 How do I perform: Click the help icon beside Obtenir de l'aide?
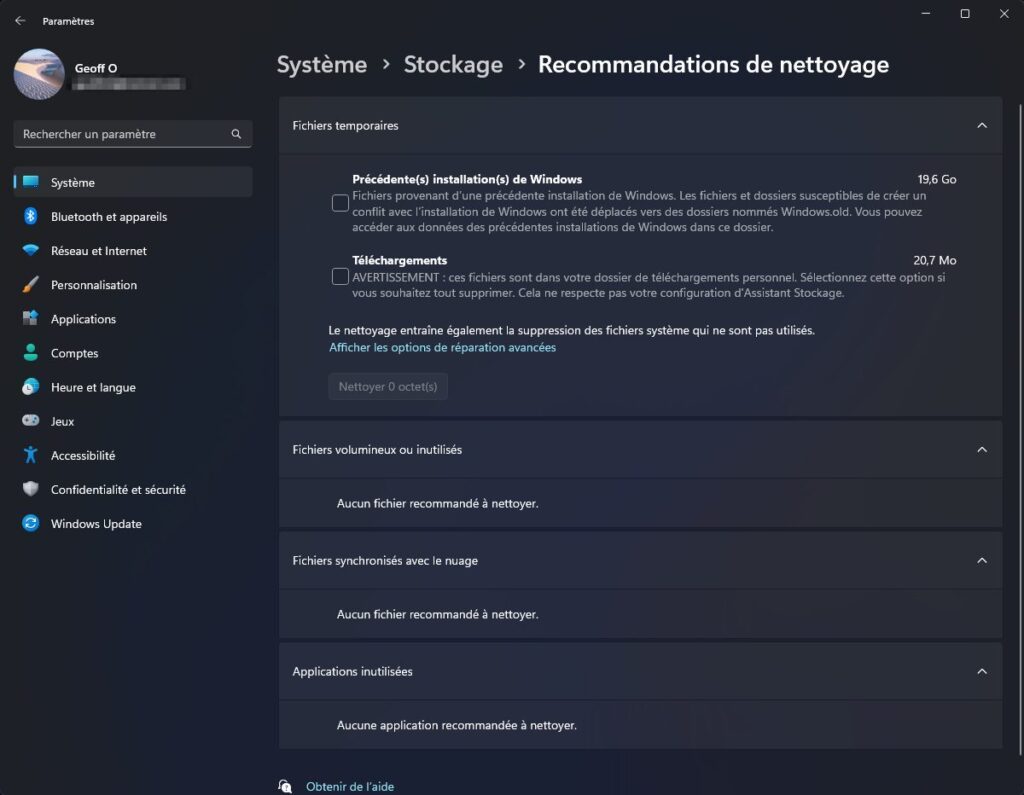[285, 787]
